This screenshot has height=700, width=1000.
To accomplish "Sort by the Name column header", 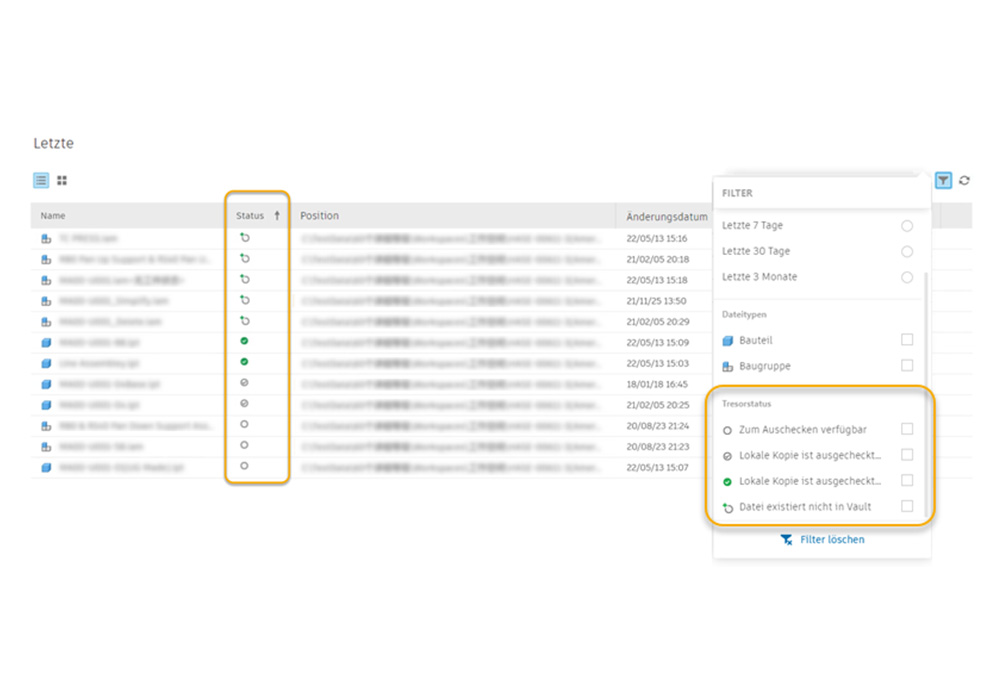I will click(x=53, y=216).
